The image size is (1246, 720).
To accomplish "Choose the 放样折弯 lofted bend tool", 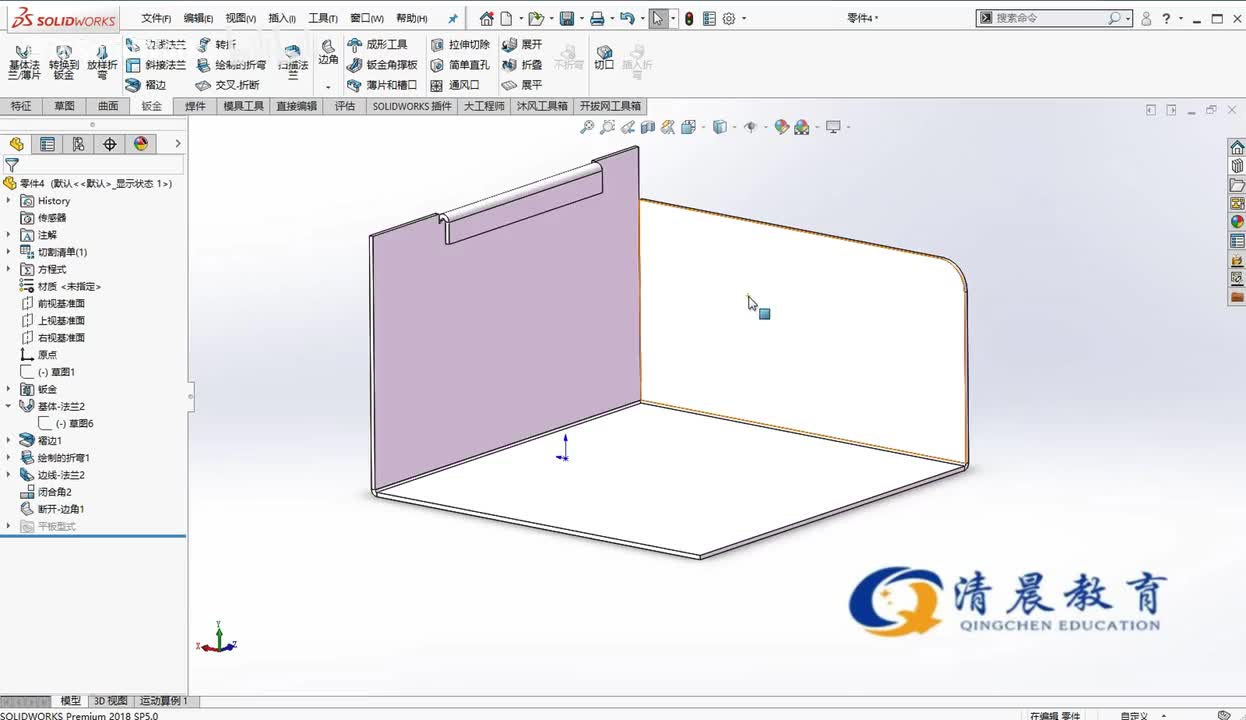I will 102,62.
